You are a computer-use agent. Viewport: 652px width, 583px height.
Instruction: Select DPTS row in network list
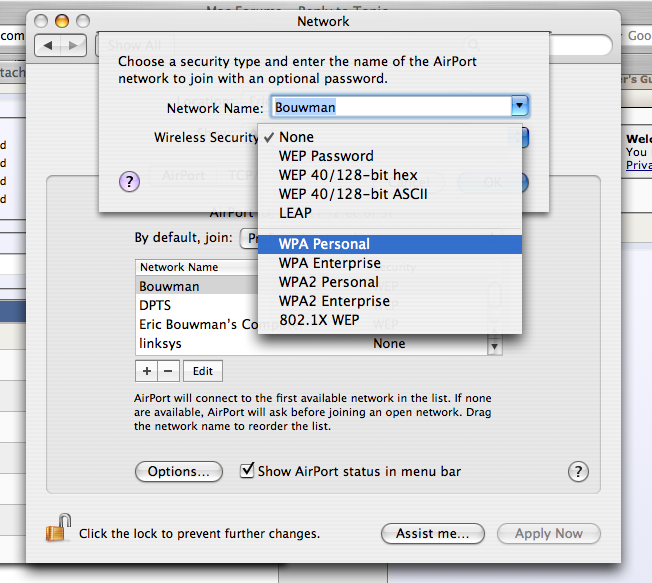point(197,305)
